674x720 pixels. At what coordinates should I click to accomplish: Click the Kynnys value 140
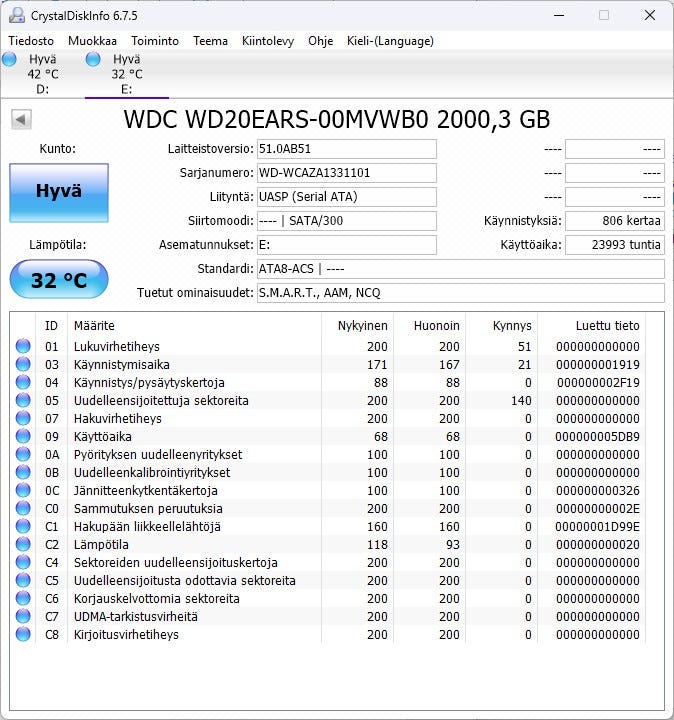click(x=521, y=400)
